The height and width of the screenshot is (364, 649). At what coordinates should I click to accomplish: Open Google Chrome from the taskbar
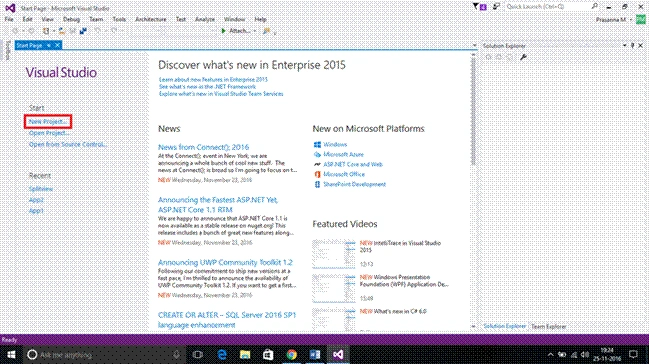[x=291, y=355]
